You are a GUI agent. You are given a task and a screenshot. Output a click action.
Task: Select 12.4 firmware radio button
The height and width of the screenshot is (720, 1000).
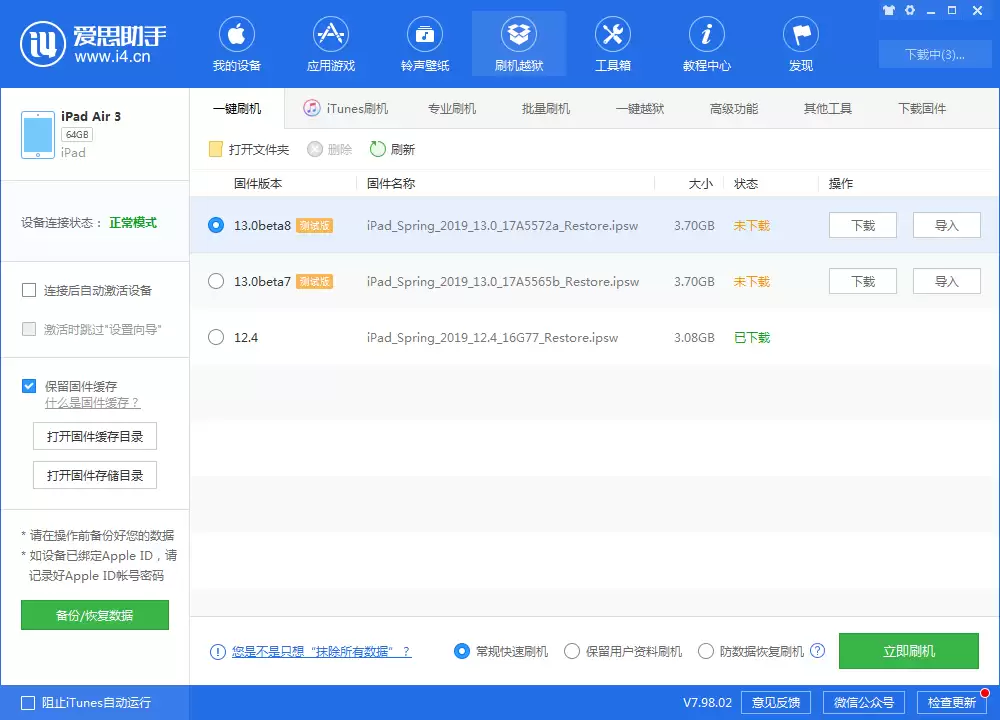216,337
